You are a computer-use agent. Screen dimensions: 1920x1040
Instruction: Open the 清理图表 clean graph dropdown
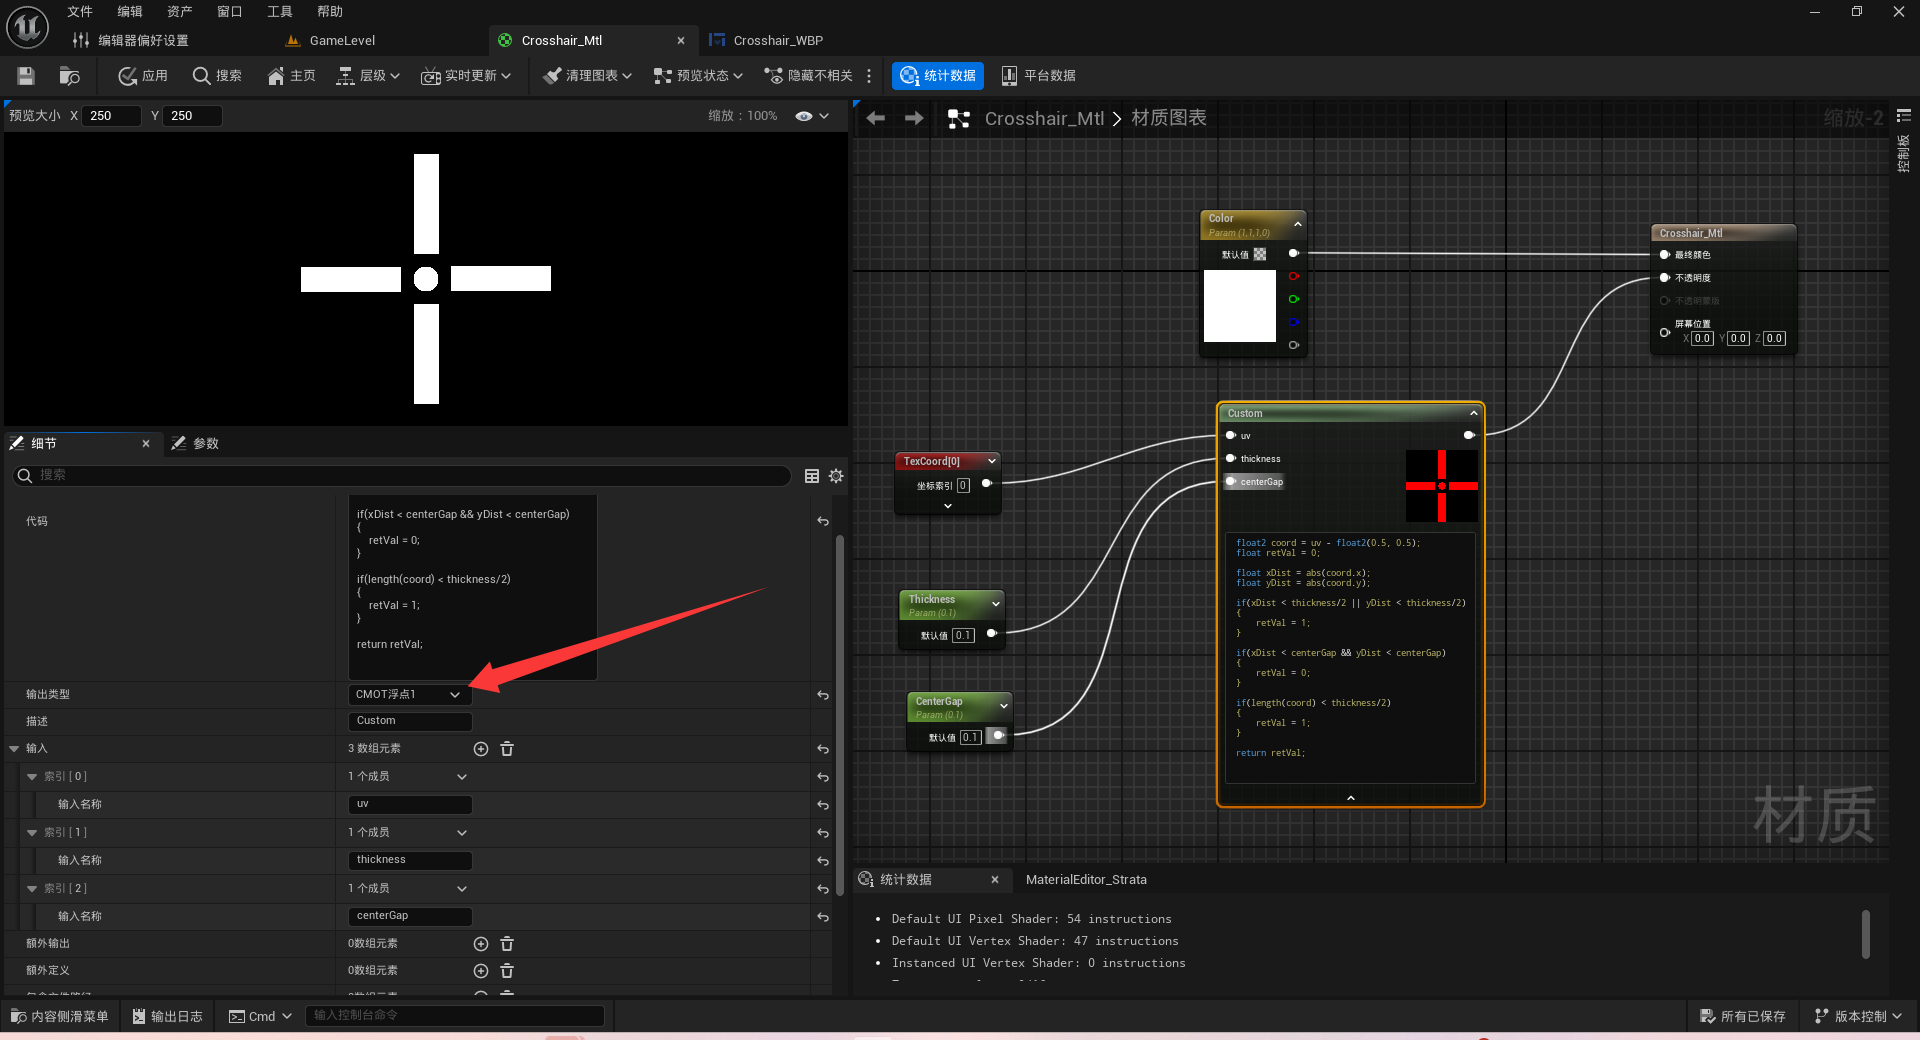587,76
